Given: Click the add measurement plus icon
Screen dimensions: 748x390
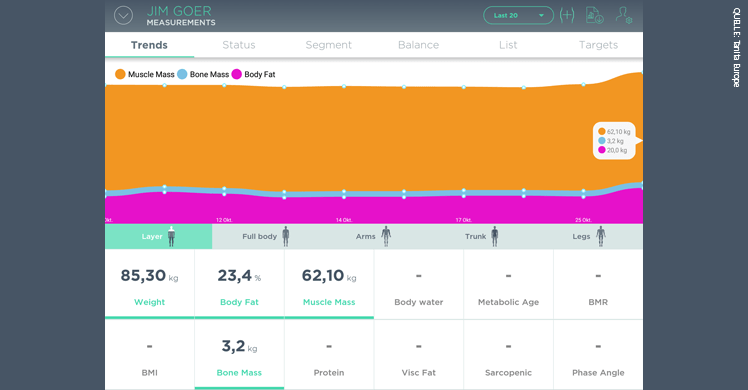Looking at the screenshot, I should coord(567,15).
